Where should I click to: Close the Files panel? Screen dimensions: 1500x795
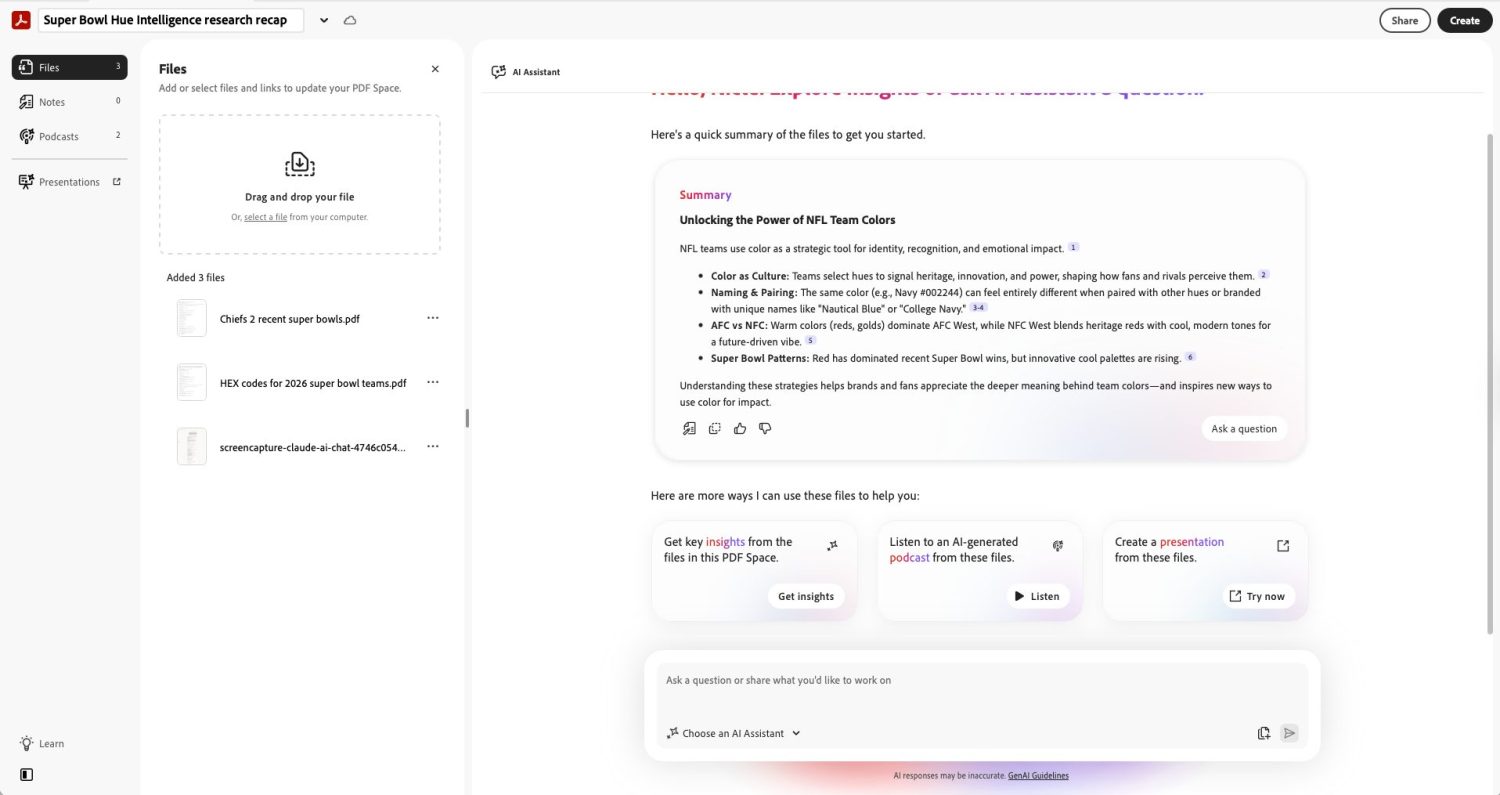pyautogui.click(x=435, y=69)
